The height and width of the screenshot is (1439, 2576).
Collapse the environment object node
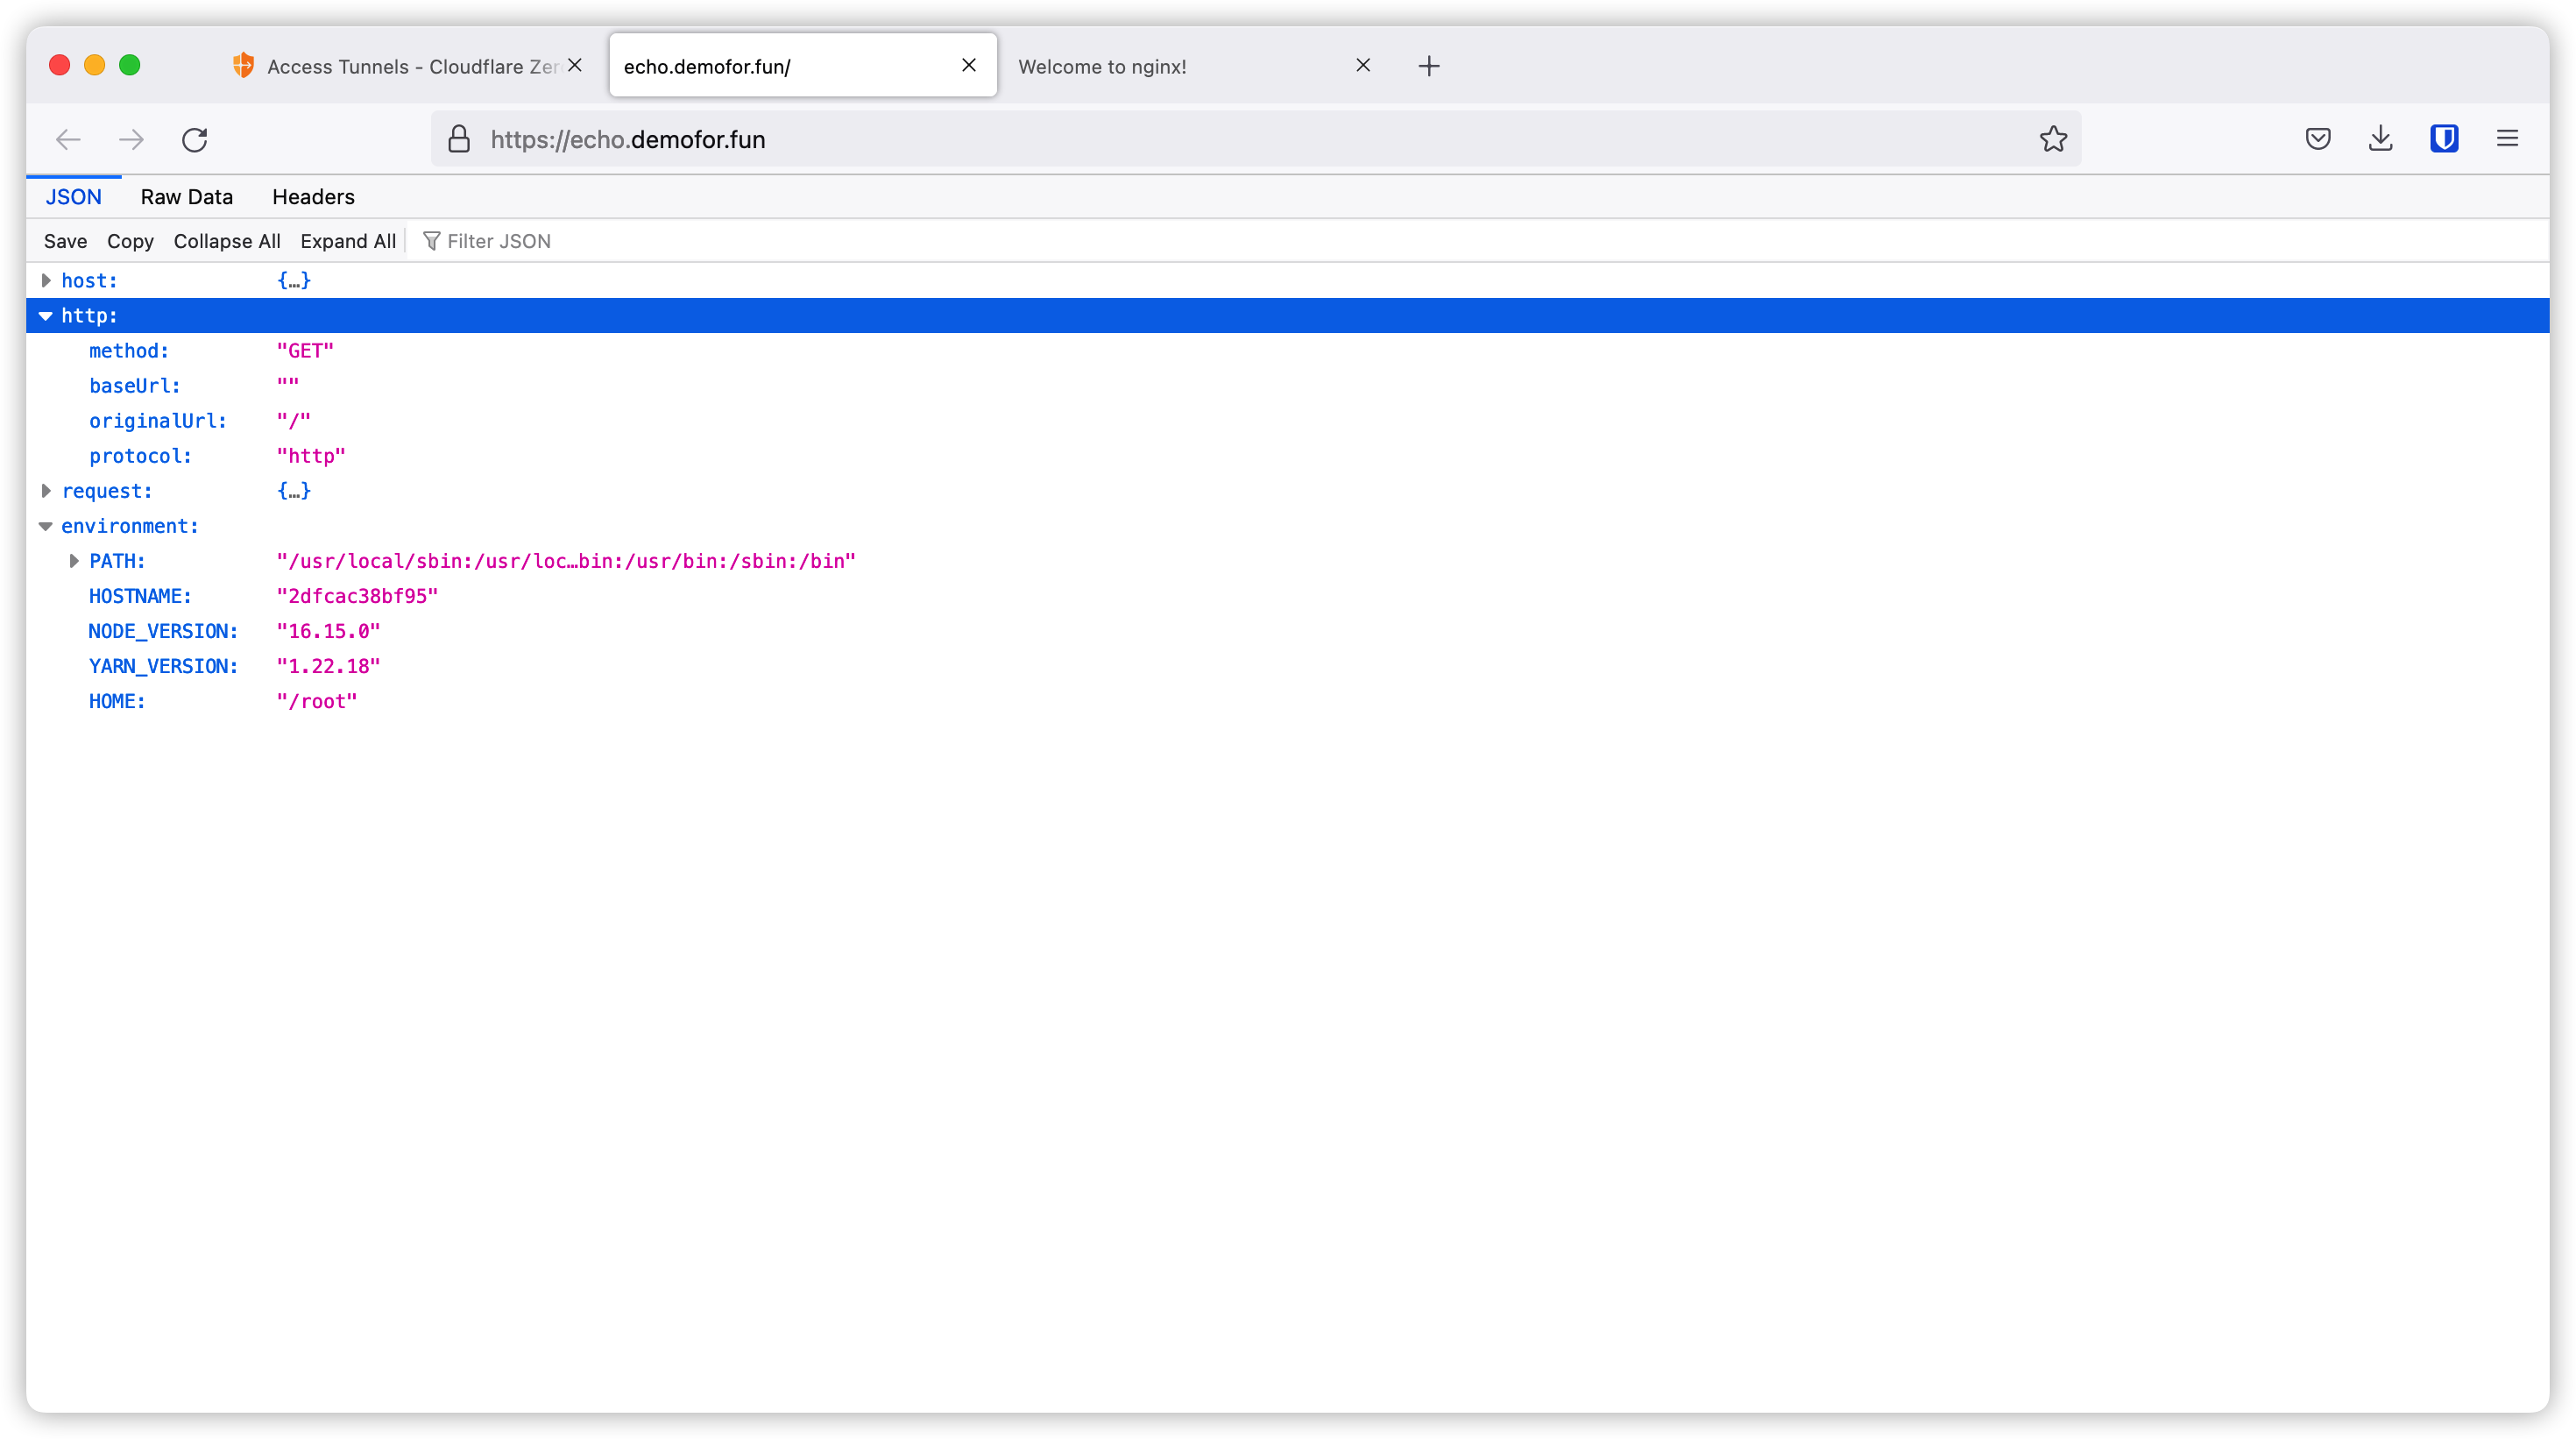coord(46,526)
